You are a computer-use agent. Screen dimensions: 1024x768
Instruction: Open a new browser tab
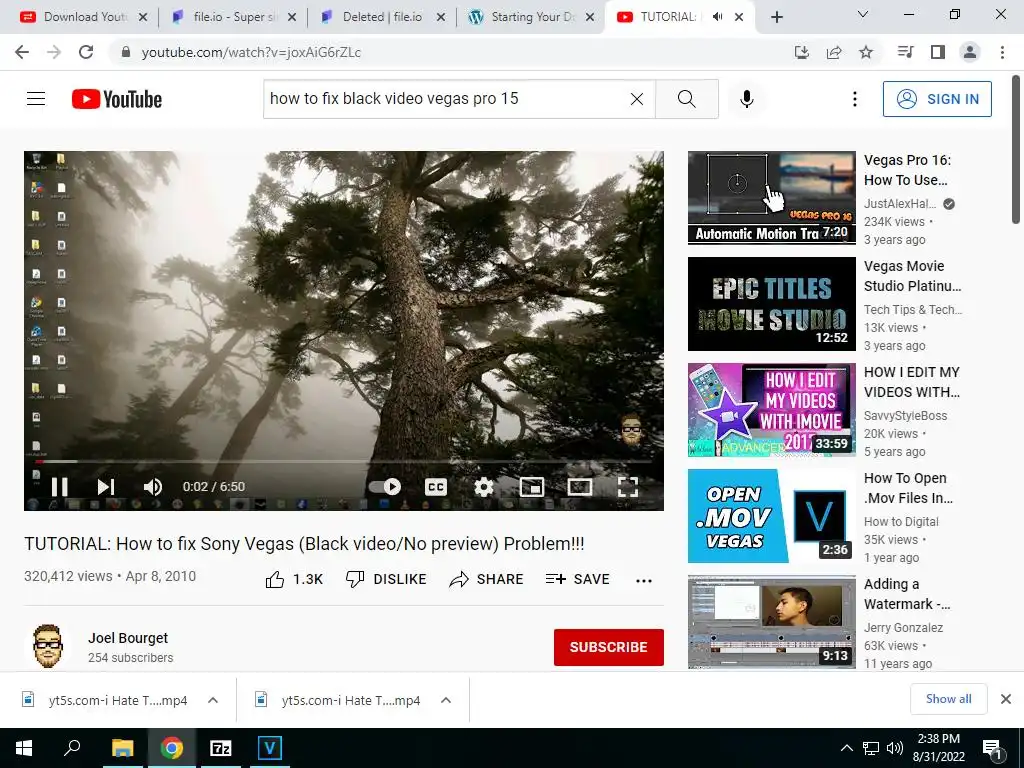(776, 17)
